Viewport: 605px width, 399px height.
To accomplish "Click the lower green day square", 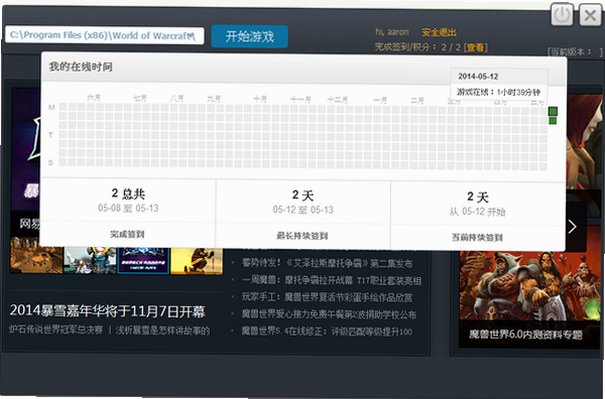I will (553, 120).
